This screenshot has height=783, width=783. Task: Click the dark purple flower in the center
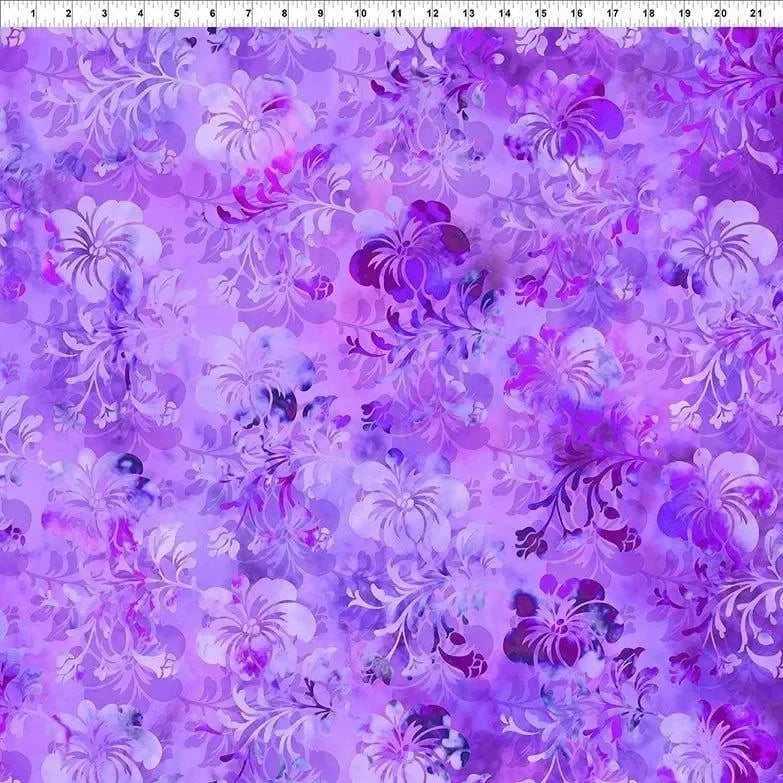click(x=410, y=250)
